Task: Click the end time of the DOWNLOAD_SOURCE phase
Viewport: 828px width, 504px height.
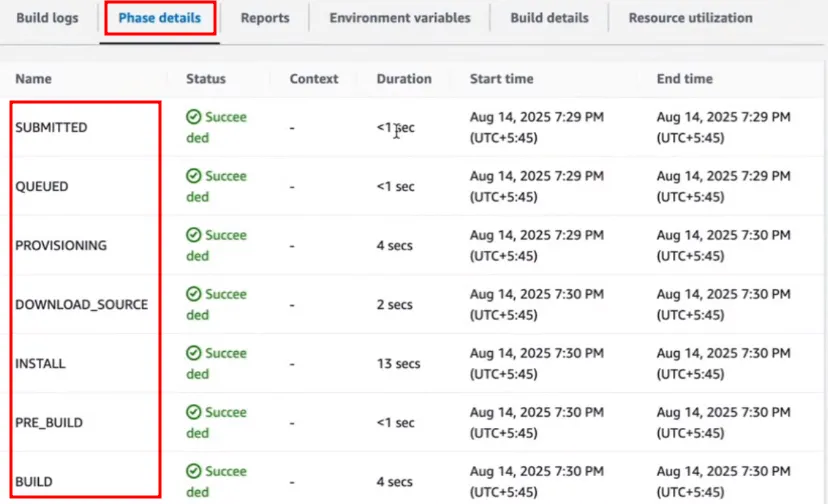Action: [723, 305]
